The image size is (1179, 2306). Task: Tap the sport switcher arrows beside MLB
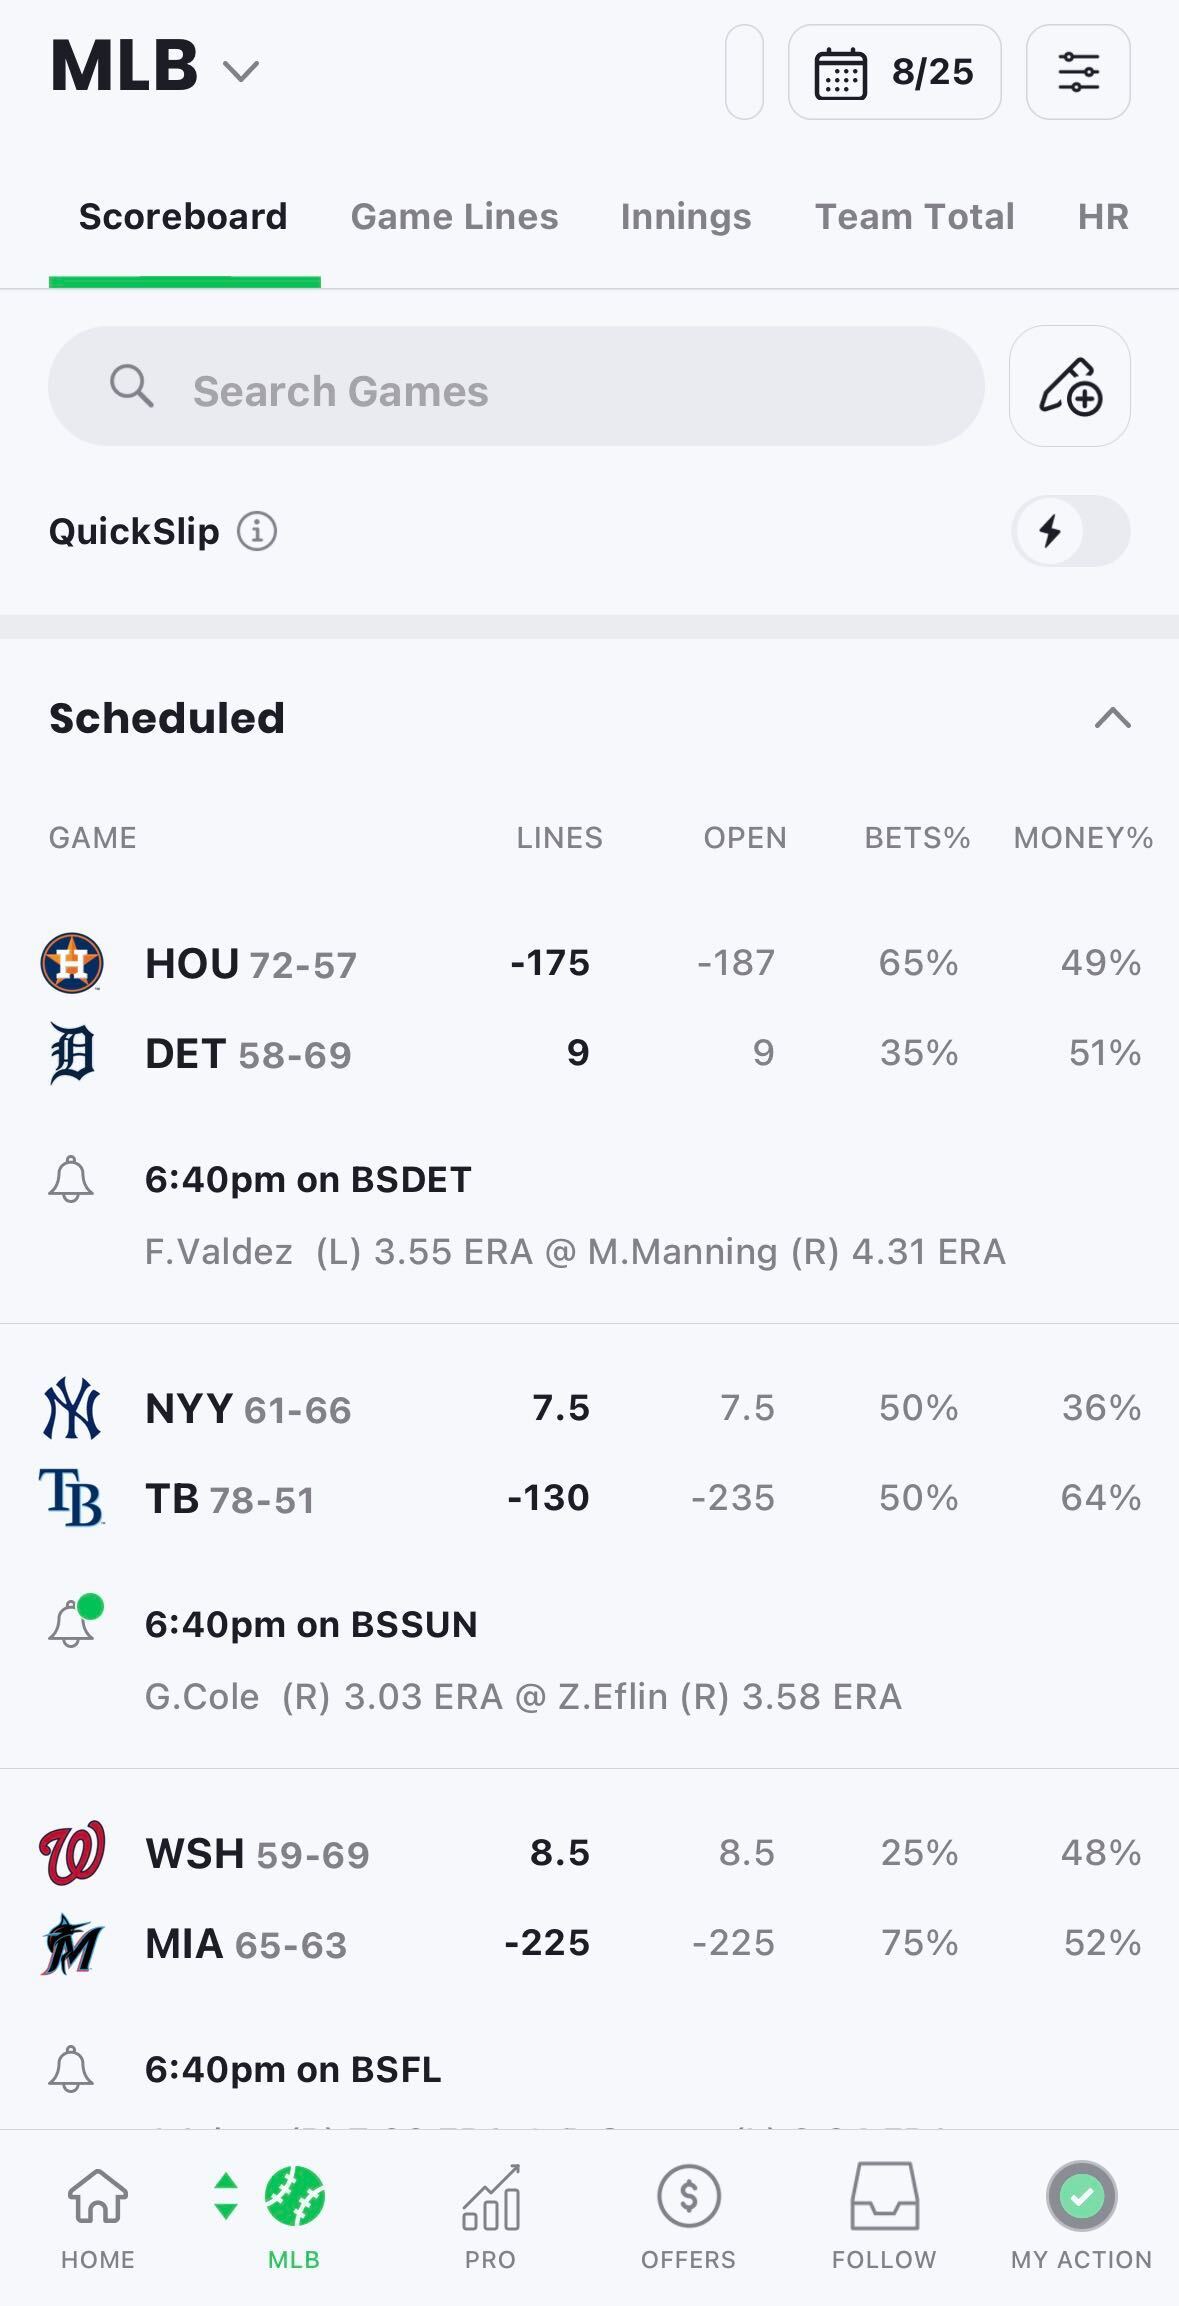click(x=226, y=2197)
